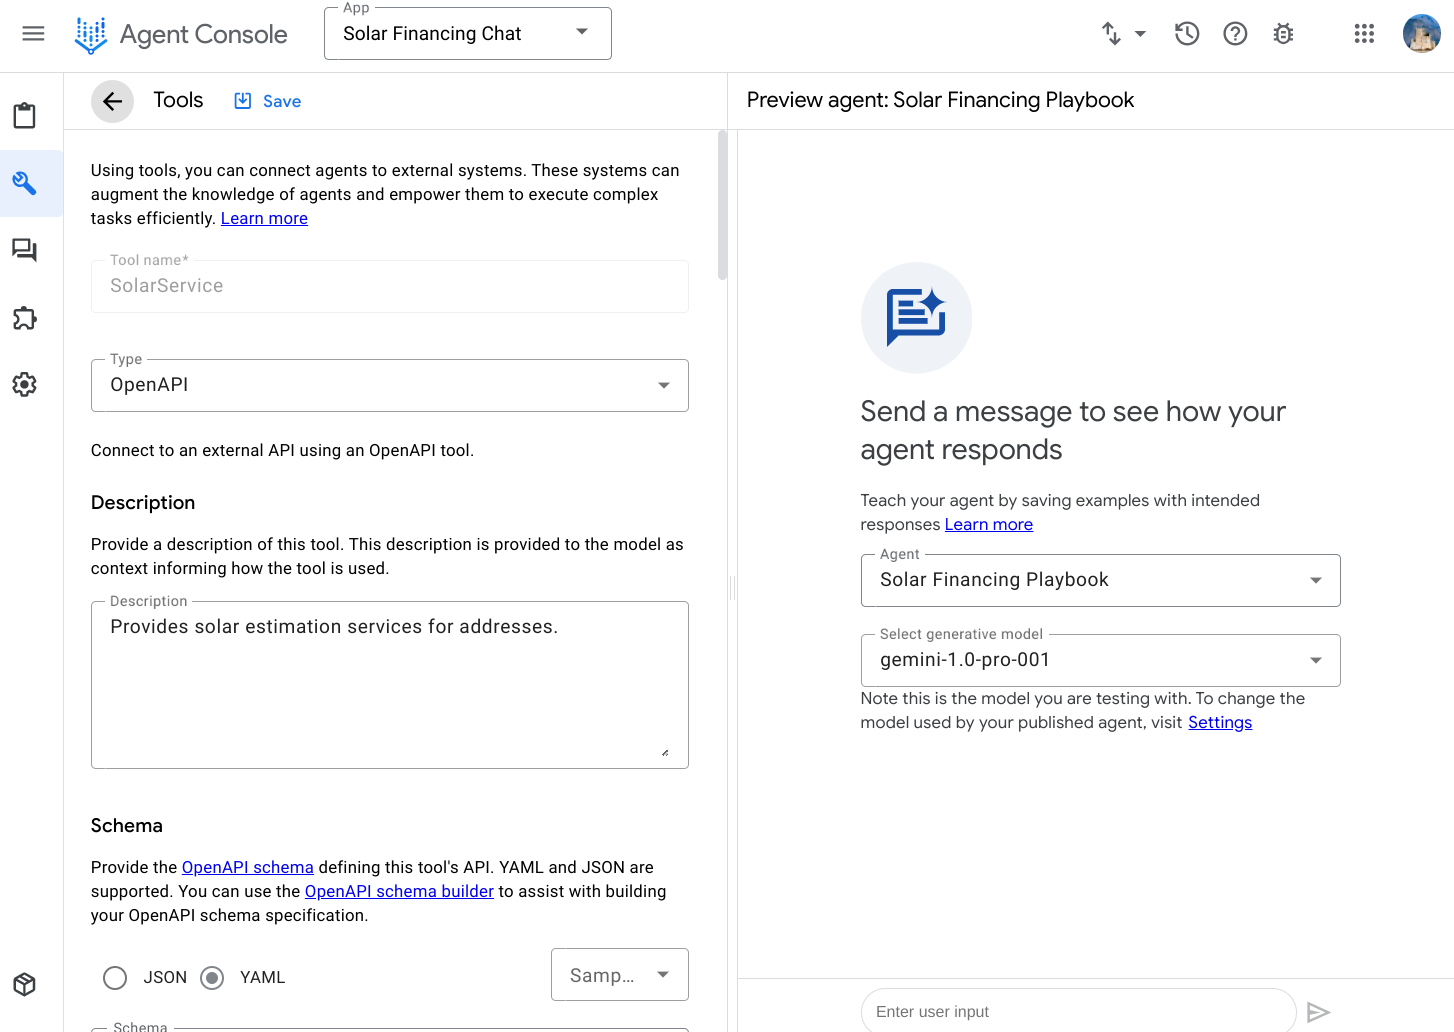
Task: Open the Agent Solar Financing Playbook dropdown
Action: point(1100,580)
